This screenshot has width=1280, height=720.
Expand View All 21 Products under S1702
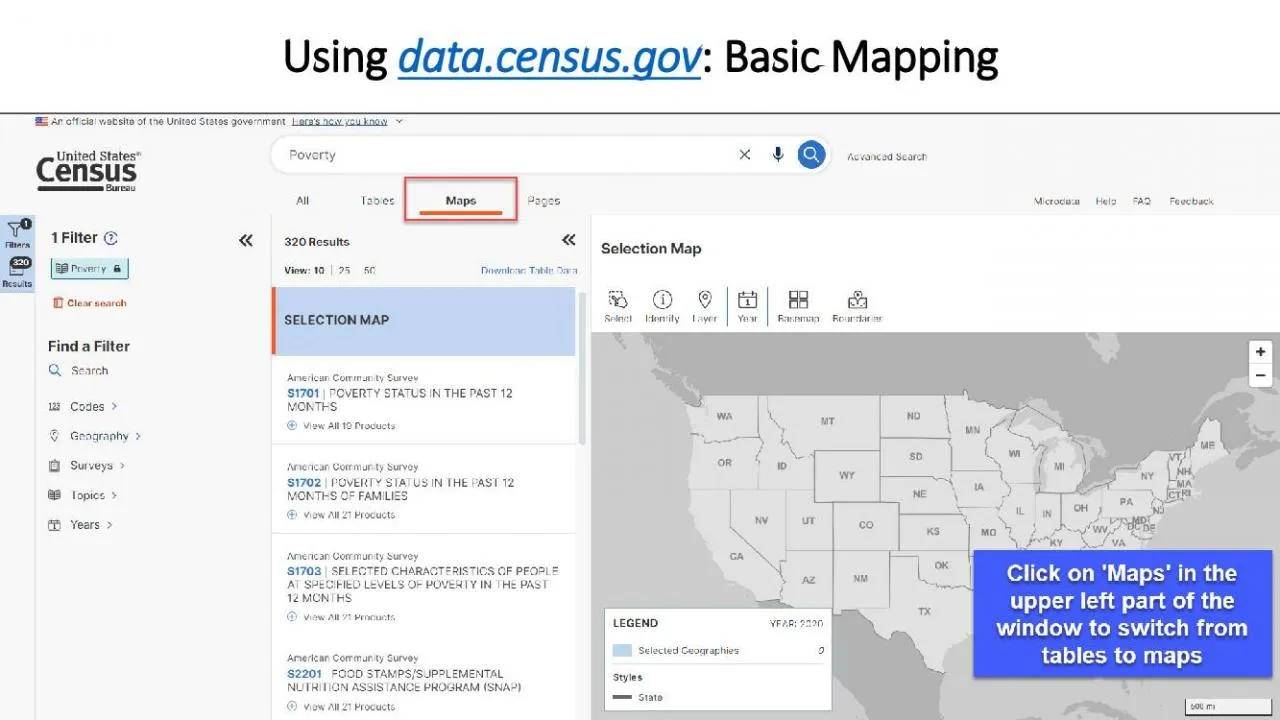(x=341, y=515)
